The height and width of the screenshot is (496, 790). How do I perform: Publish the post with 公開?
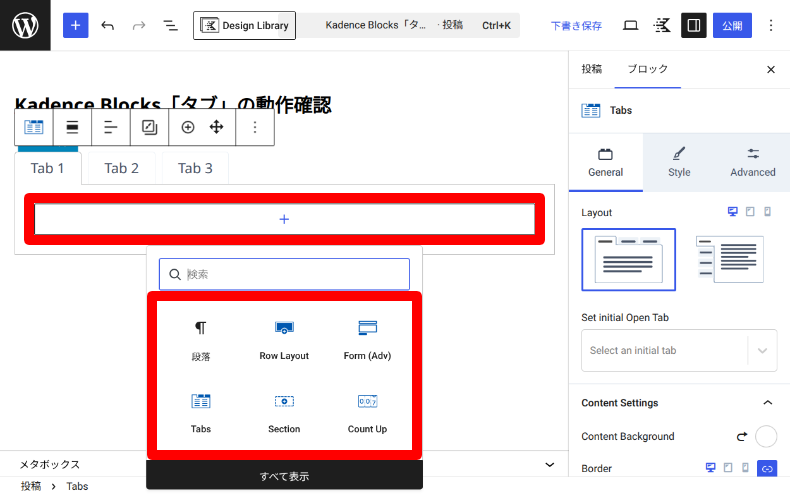point(732,25)
